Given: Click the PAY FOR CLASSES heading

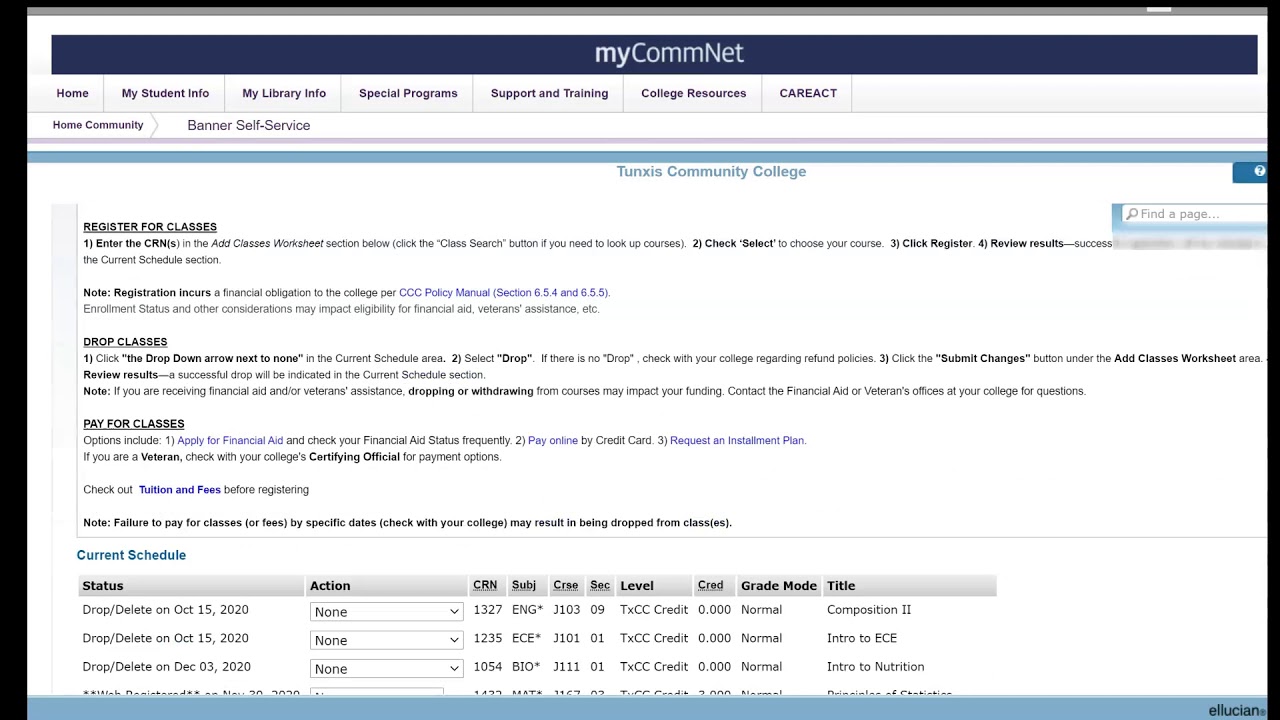Looking at the screenshot, I should (134, 424).
